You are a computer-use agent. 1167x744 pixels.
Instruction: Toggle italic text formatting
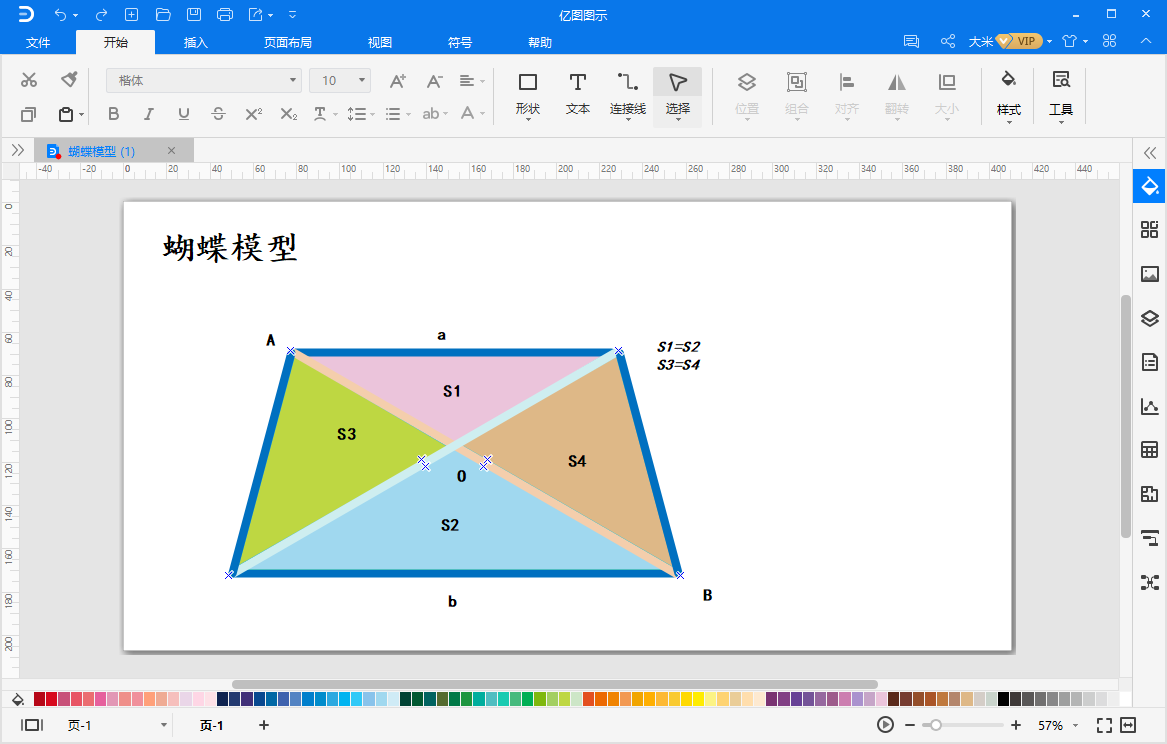click(x=148, y=114)
